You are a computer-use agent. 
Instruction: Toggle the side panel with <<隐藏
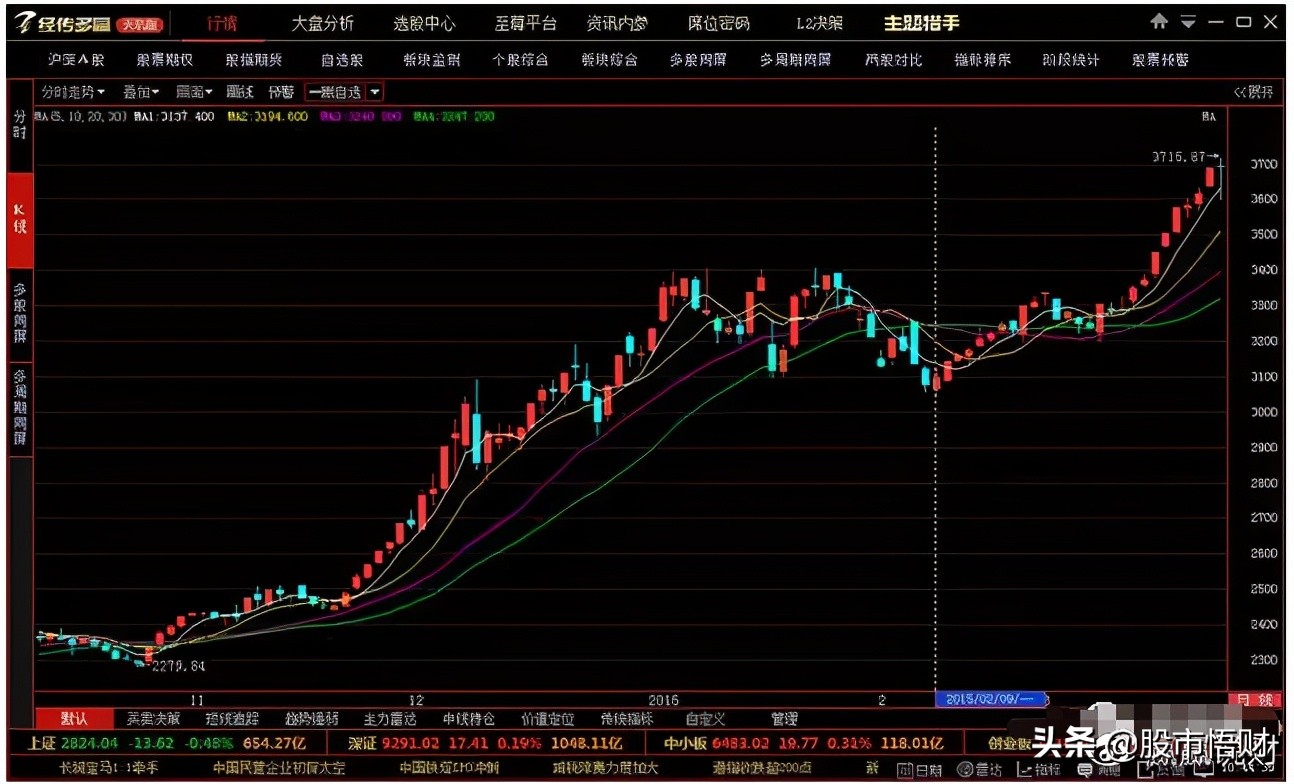pyautogui.click(x=1254, y=92)
